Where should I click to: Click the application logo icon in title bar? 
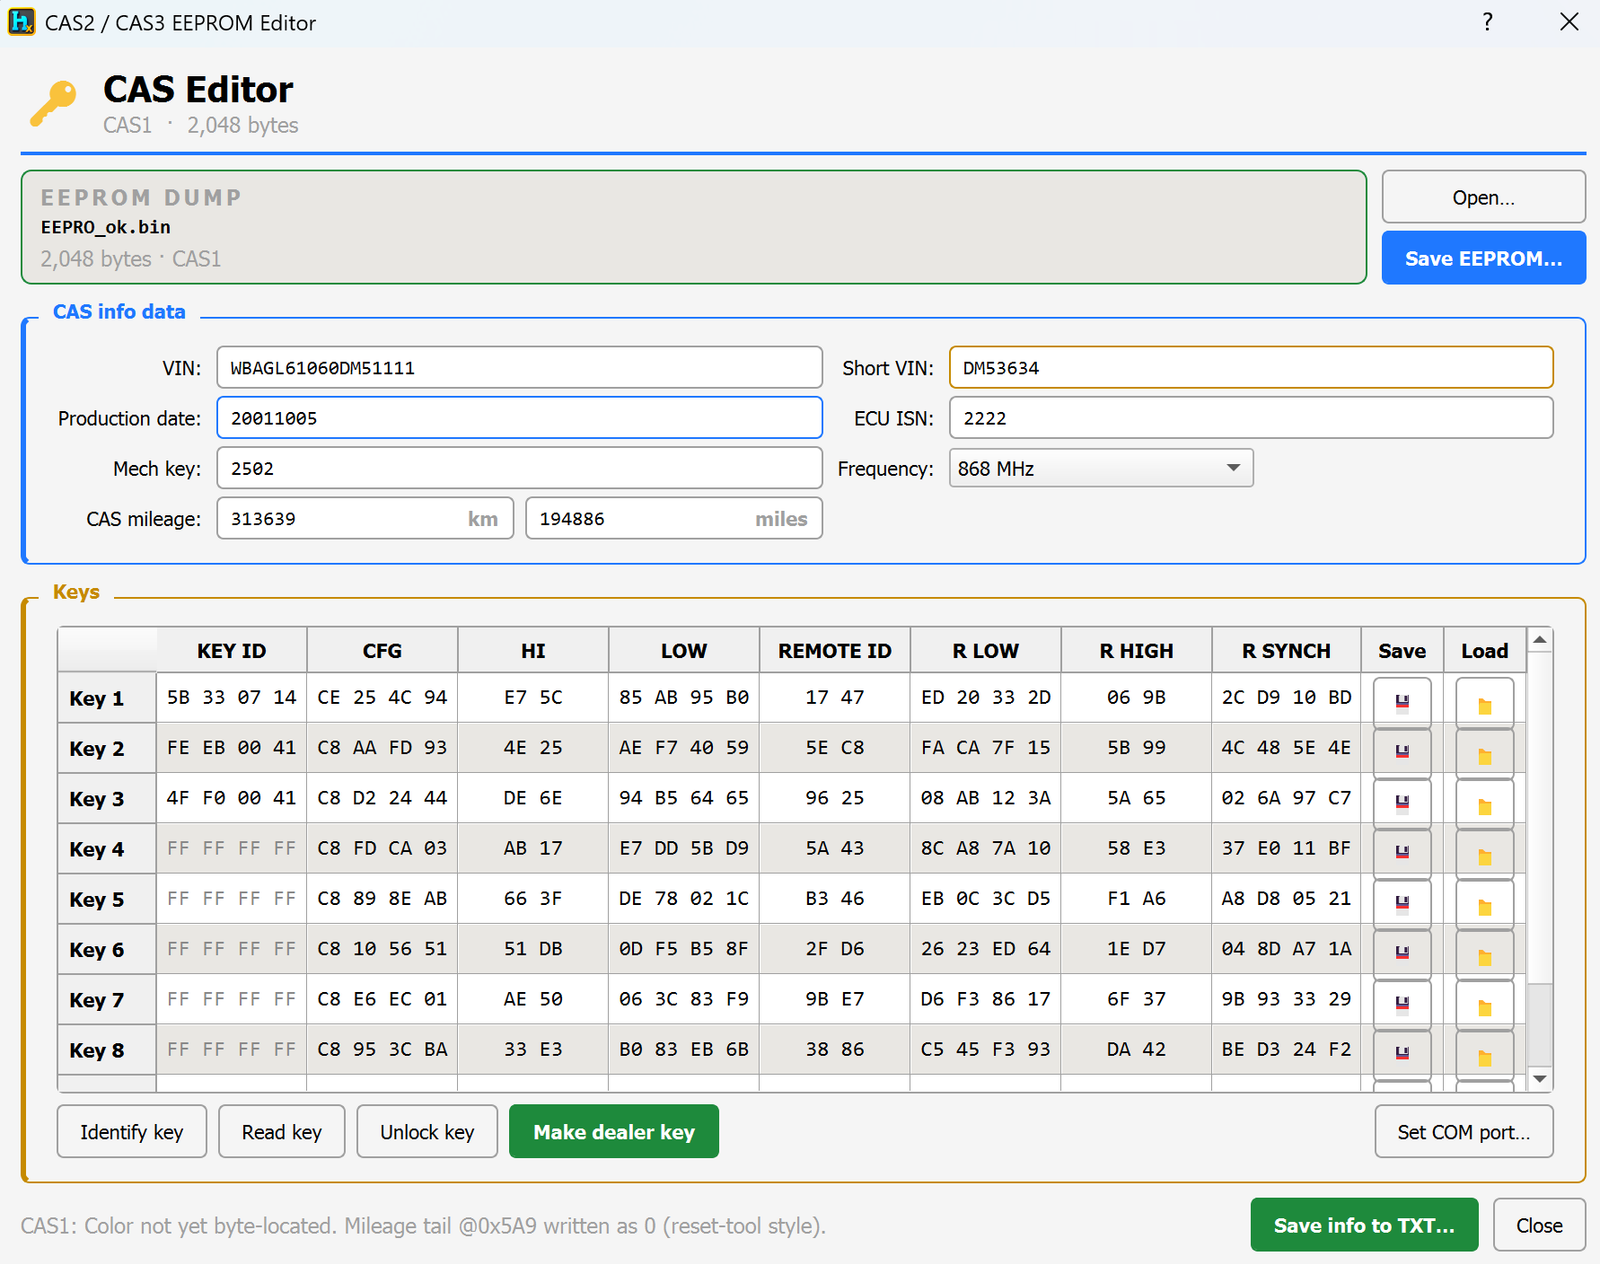[x=21, y=22]
